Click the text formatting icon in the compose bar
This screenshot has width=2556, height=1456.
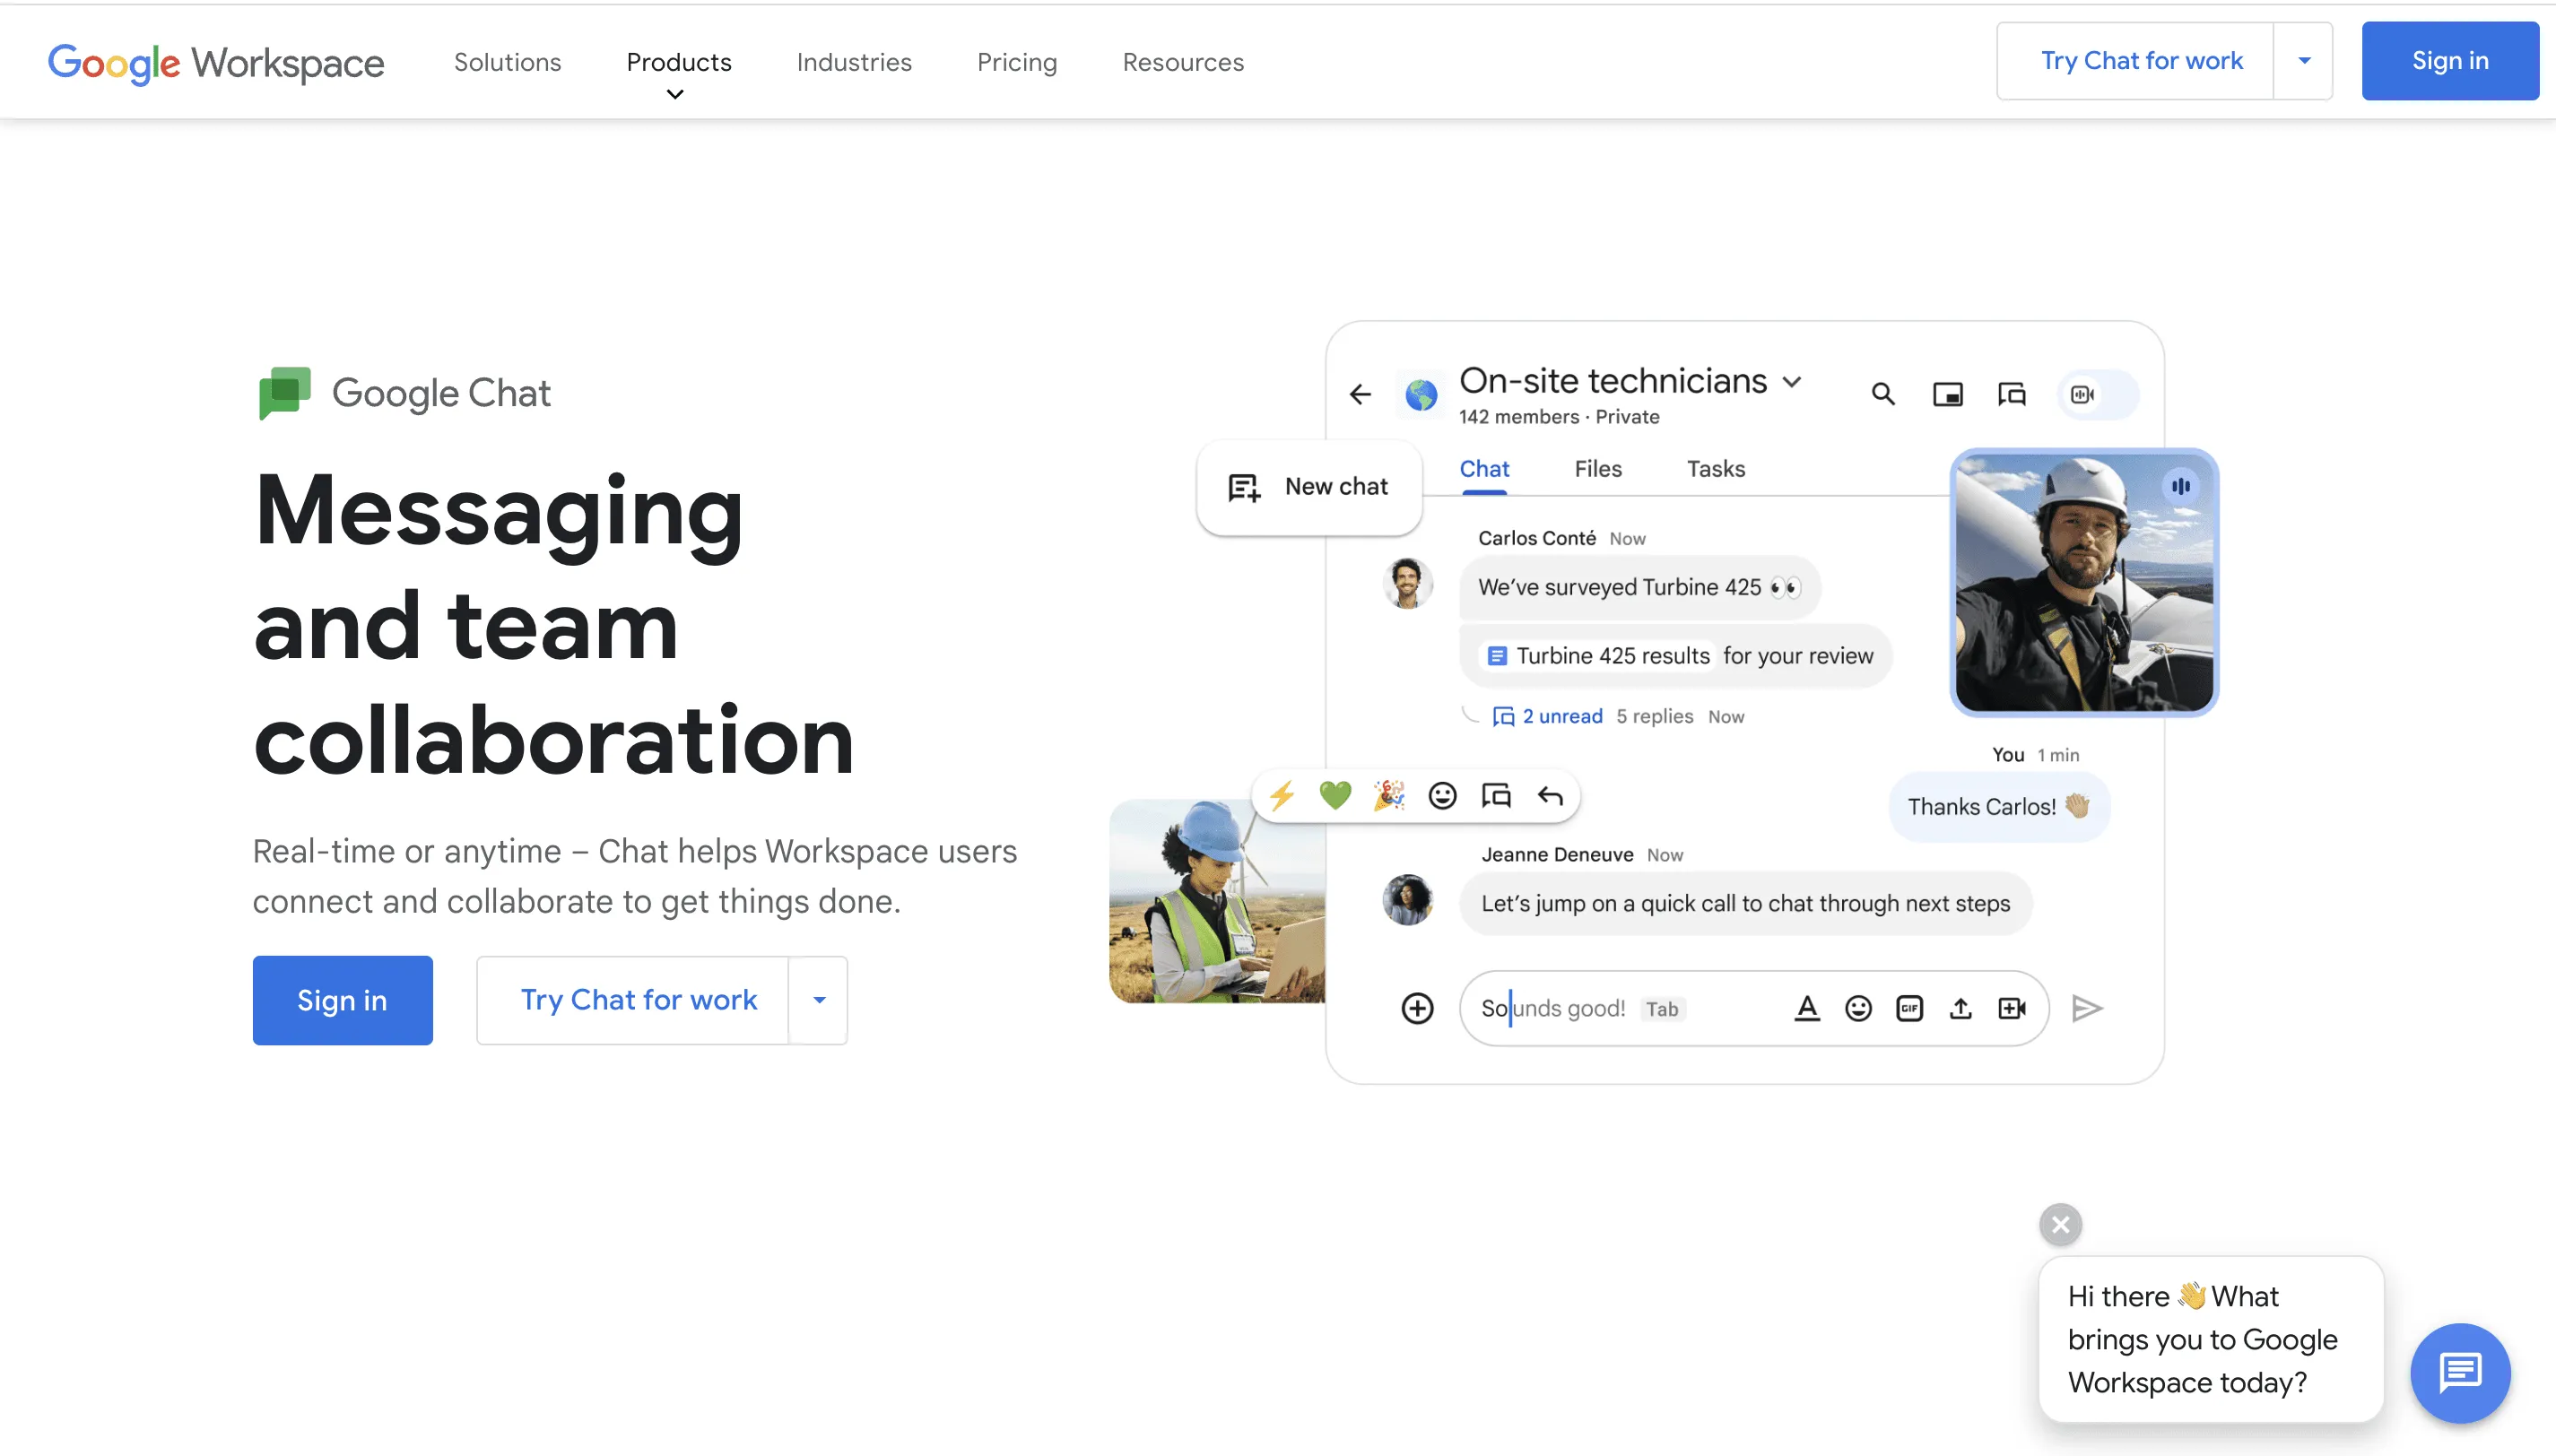1806,1008
